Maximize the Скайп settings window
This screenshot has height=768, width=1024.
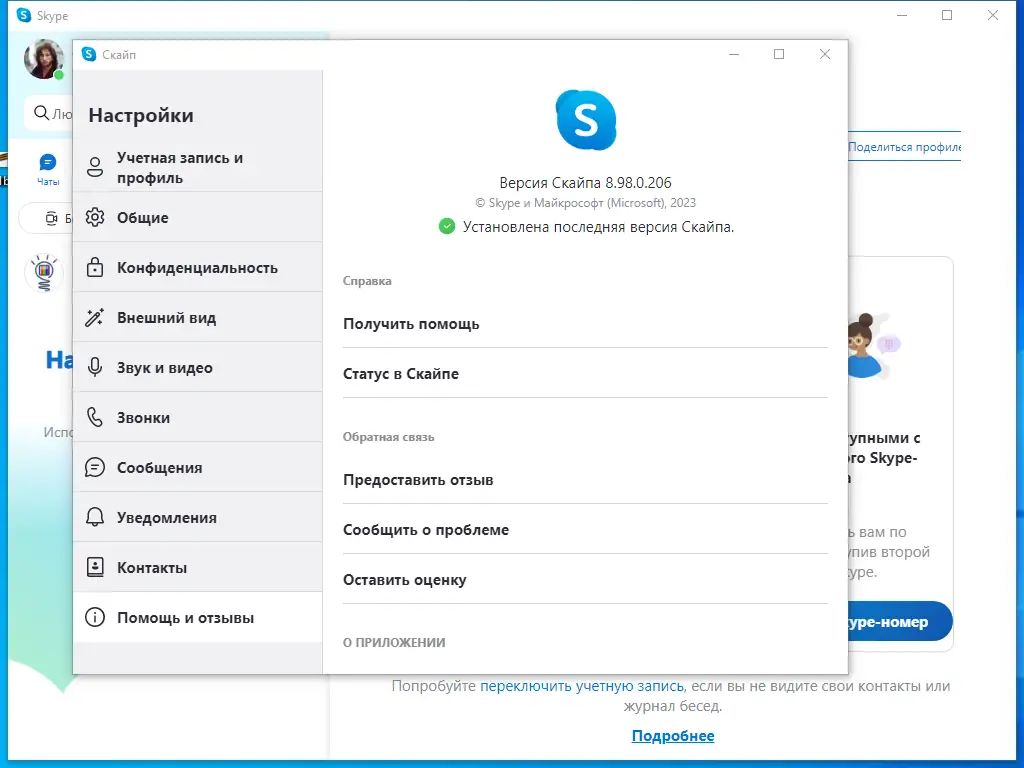[778, 54]
